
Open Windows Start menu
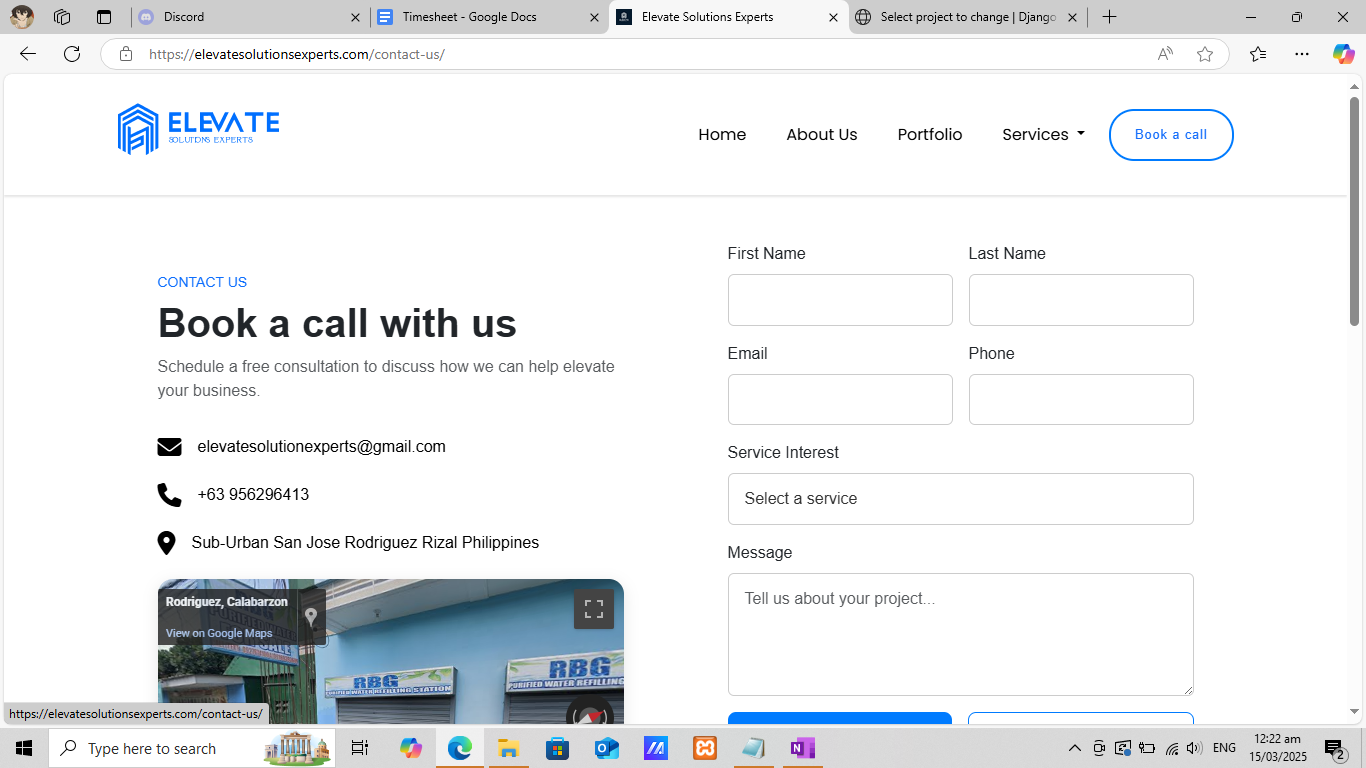point(24,748)
